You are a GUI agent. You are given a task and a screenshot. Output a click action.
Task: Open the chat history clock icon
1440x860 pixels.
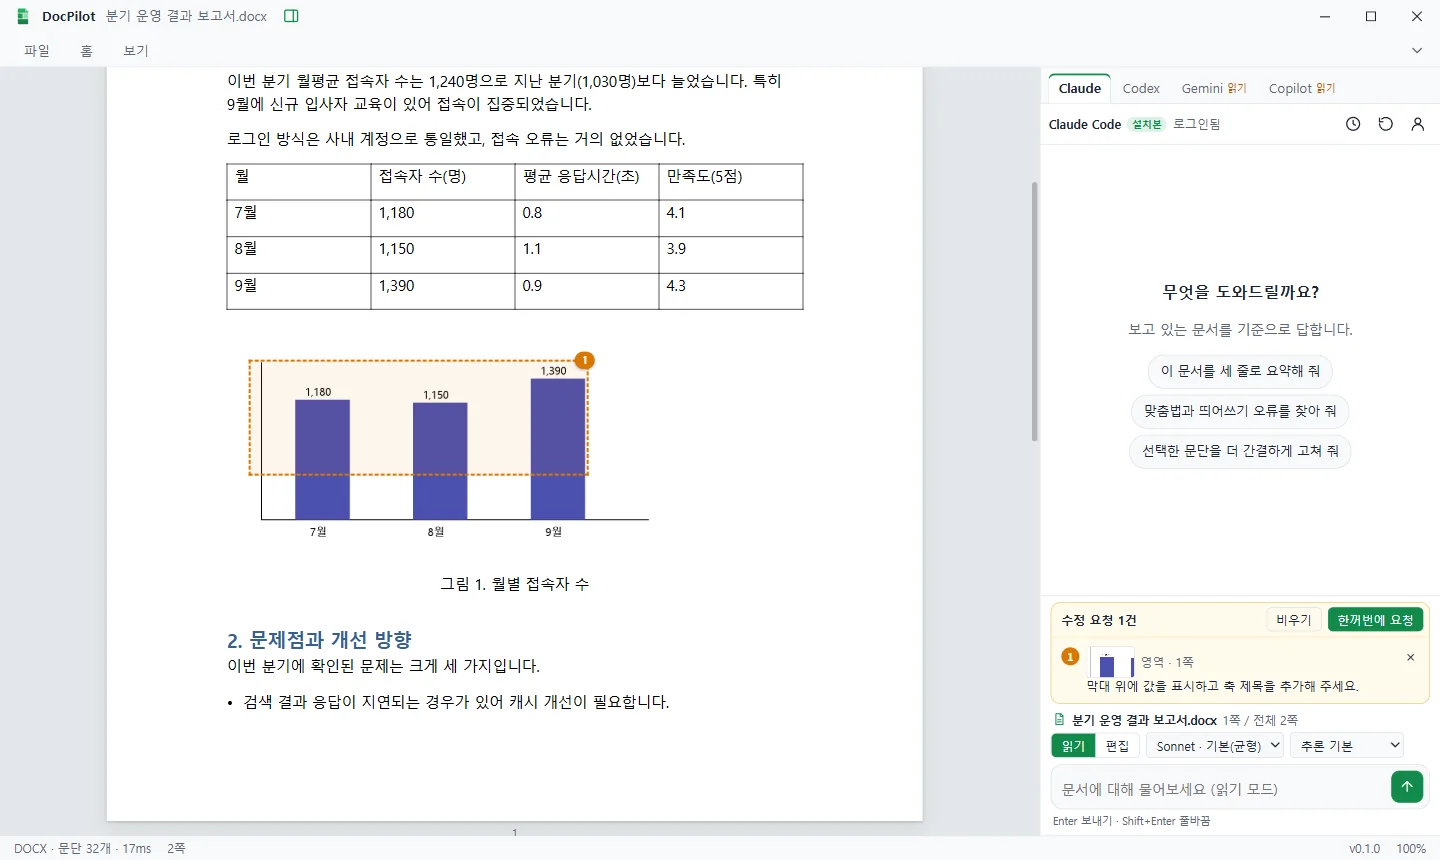coord(1353,124)
